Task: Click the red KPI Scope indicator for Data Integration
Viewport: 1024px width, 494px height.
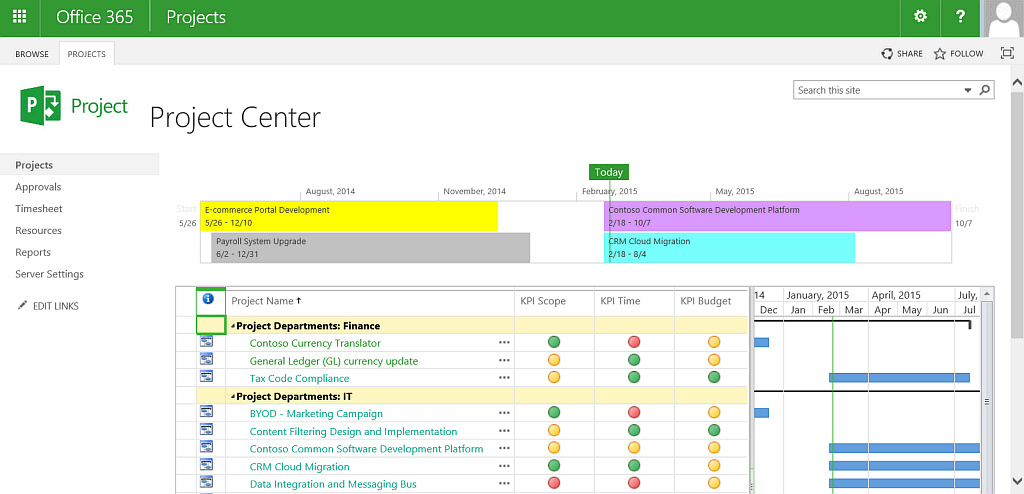Action: (x=554, y=483)
